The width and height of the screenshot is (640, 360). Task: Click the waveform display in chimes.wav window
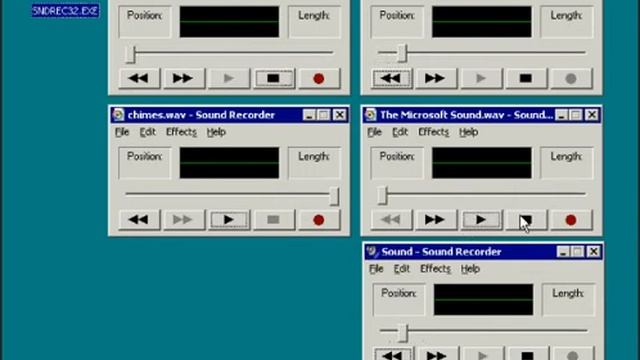point(229,163)
